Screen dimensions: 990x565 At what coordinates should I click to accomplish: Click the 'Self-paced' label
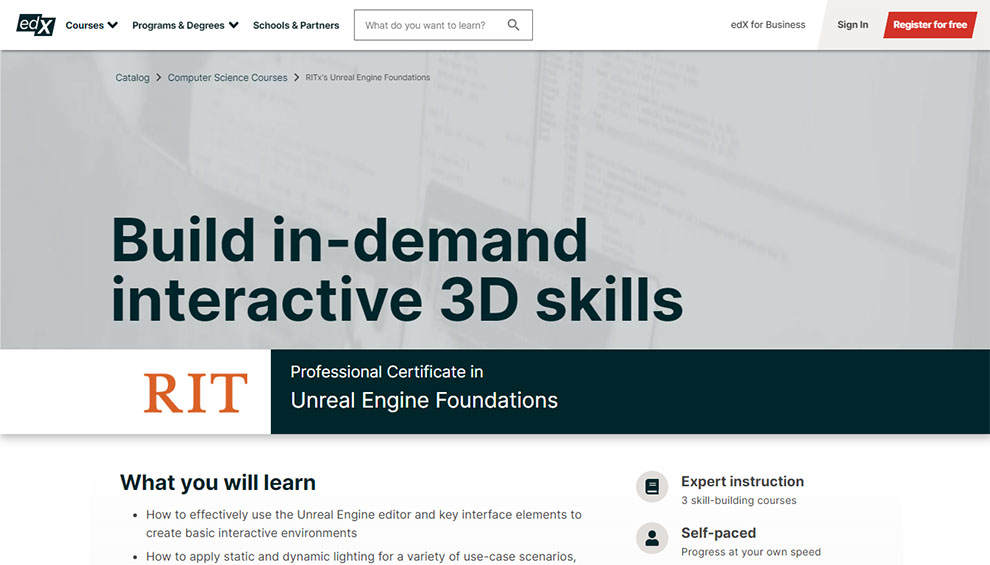tap(719, 533)
